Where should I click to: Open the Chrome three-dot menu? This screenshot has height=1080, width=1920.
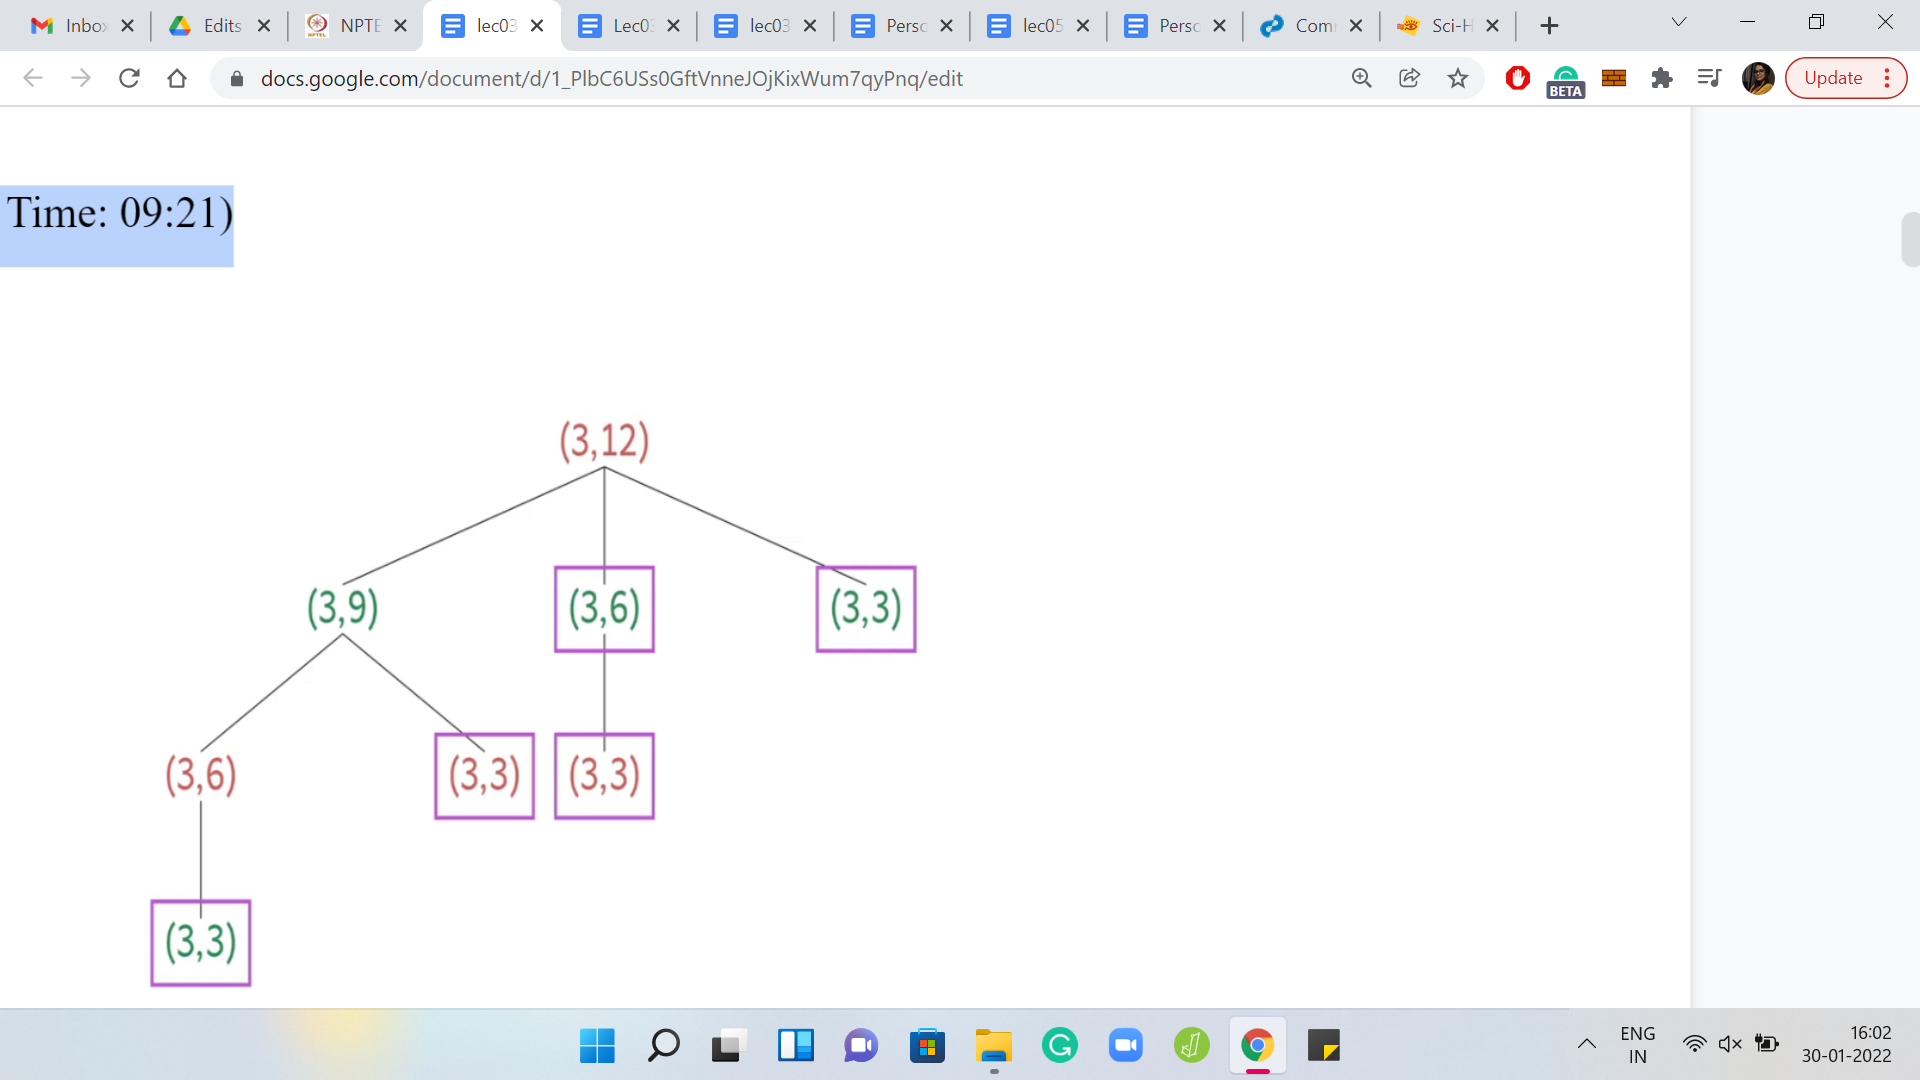1887,78
